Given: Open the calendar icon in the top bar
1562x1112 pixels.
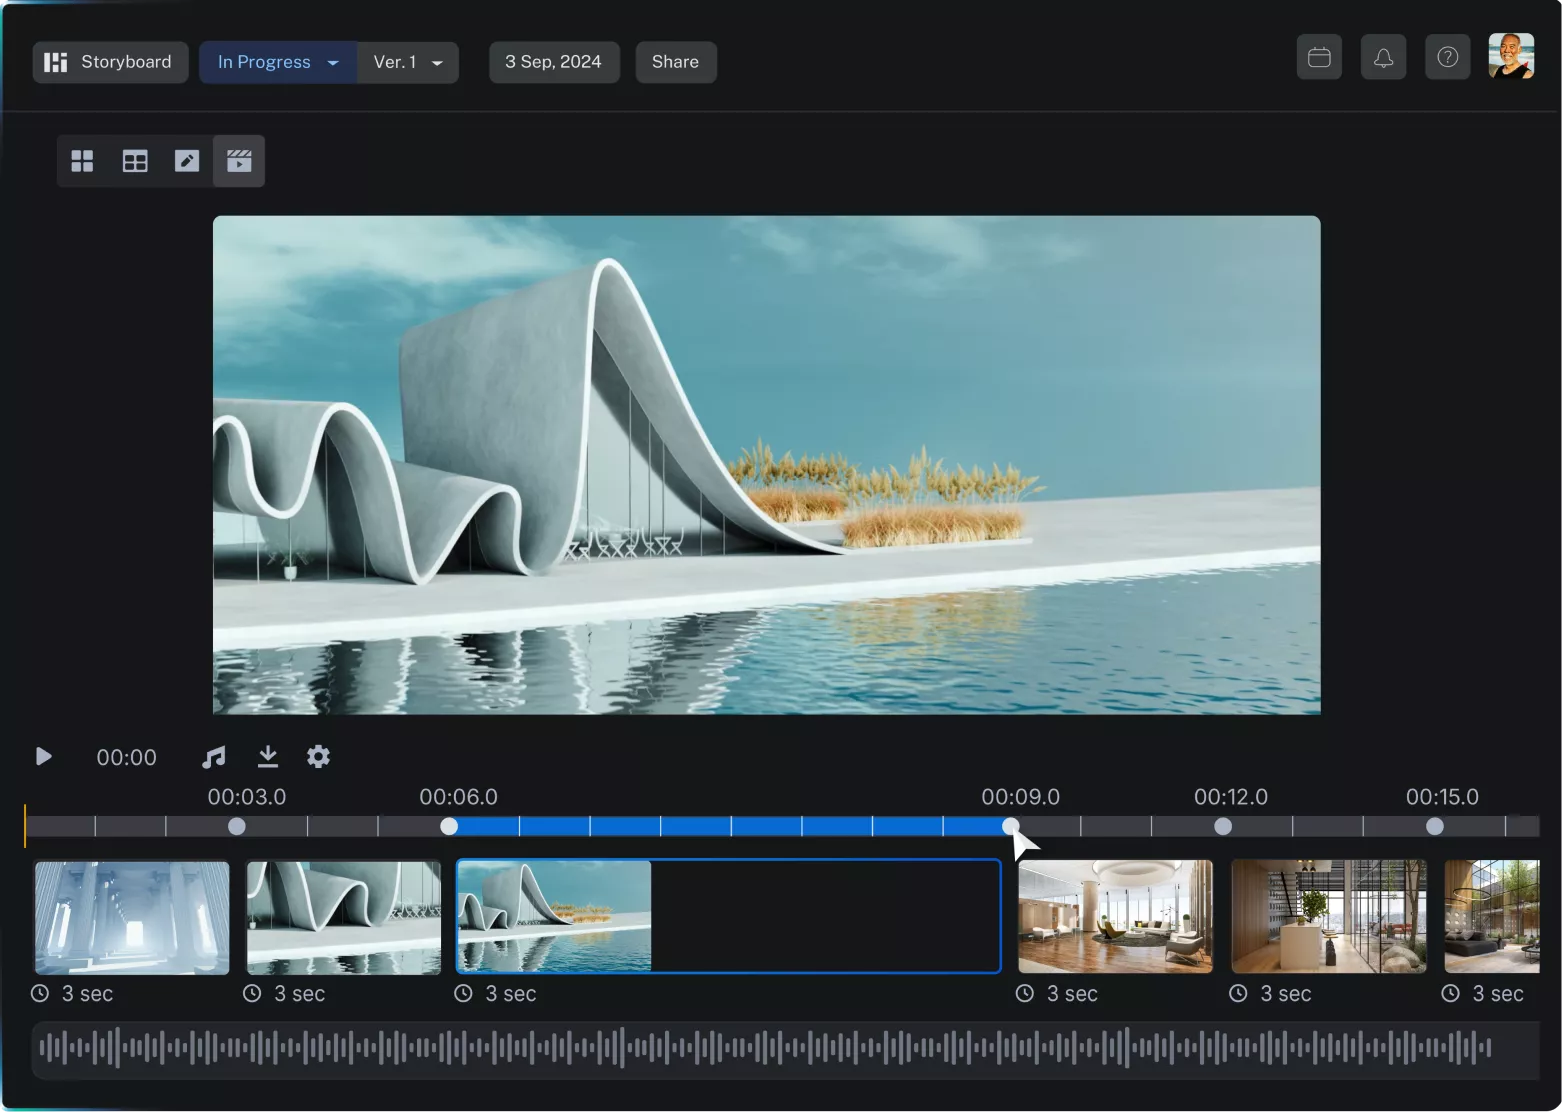Looking at the screenshot, I should [x=1318, y=57].
